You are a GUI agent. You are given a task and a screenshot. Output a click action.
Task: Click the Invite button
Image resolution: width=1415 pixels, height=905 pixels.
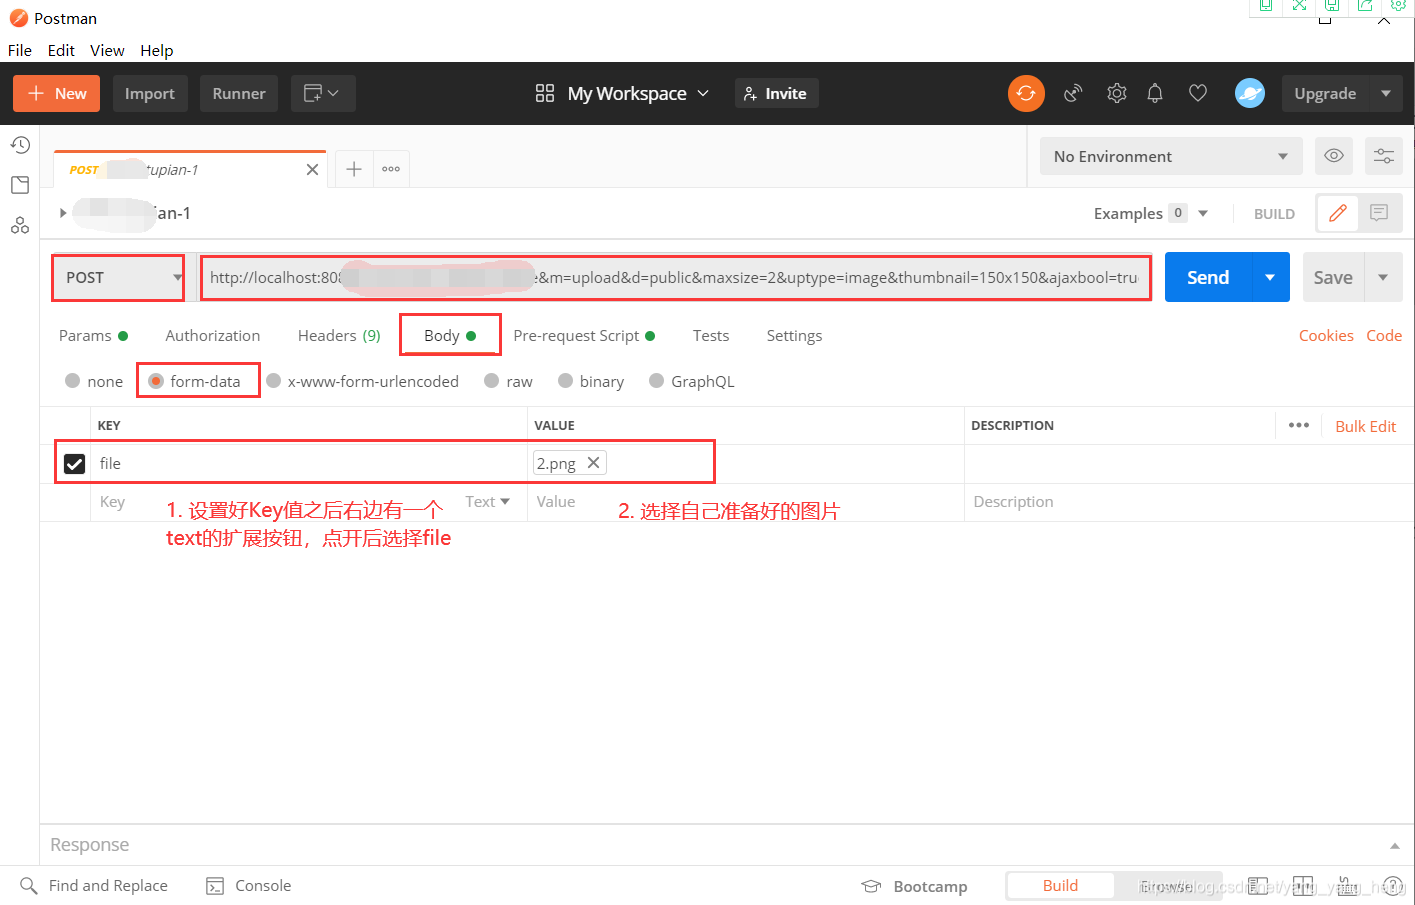coord(776,94)
